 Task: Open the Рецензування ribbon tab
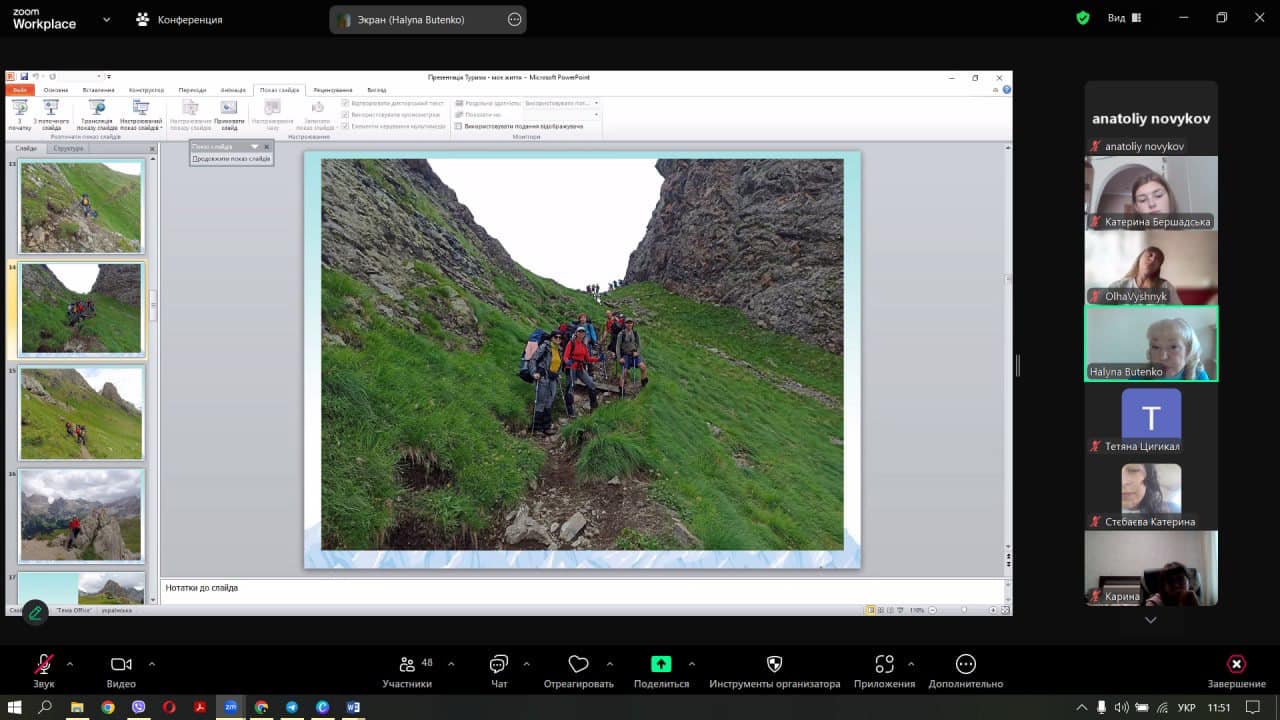coord(333,90)
